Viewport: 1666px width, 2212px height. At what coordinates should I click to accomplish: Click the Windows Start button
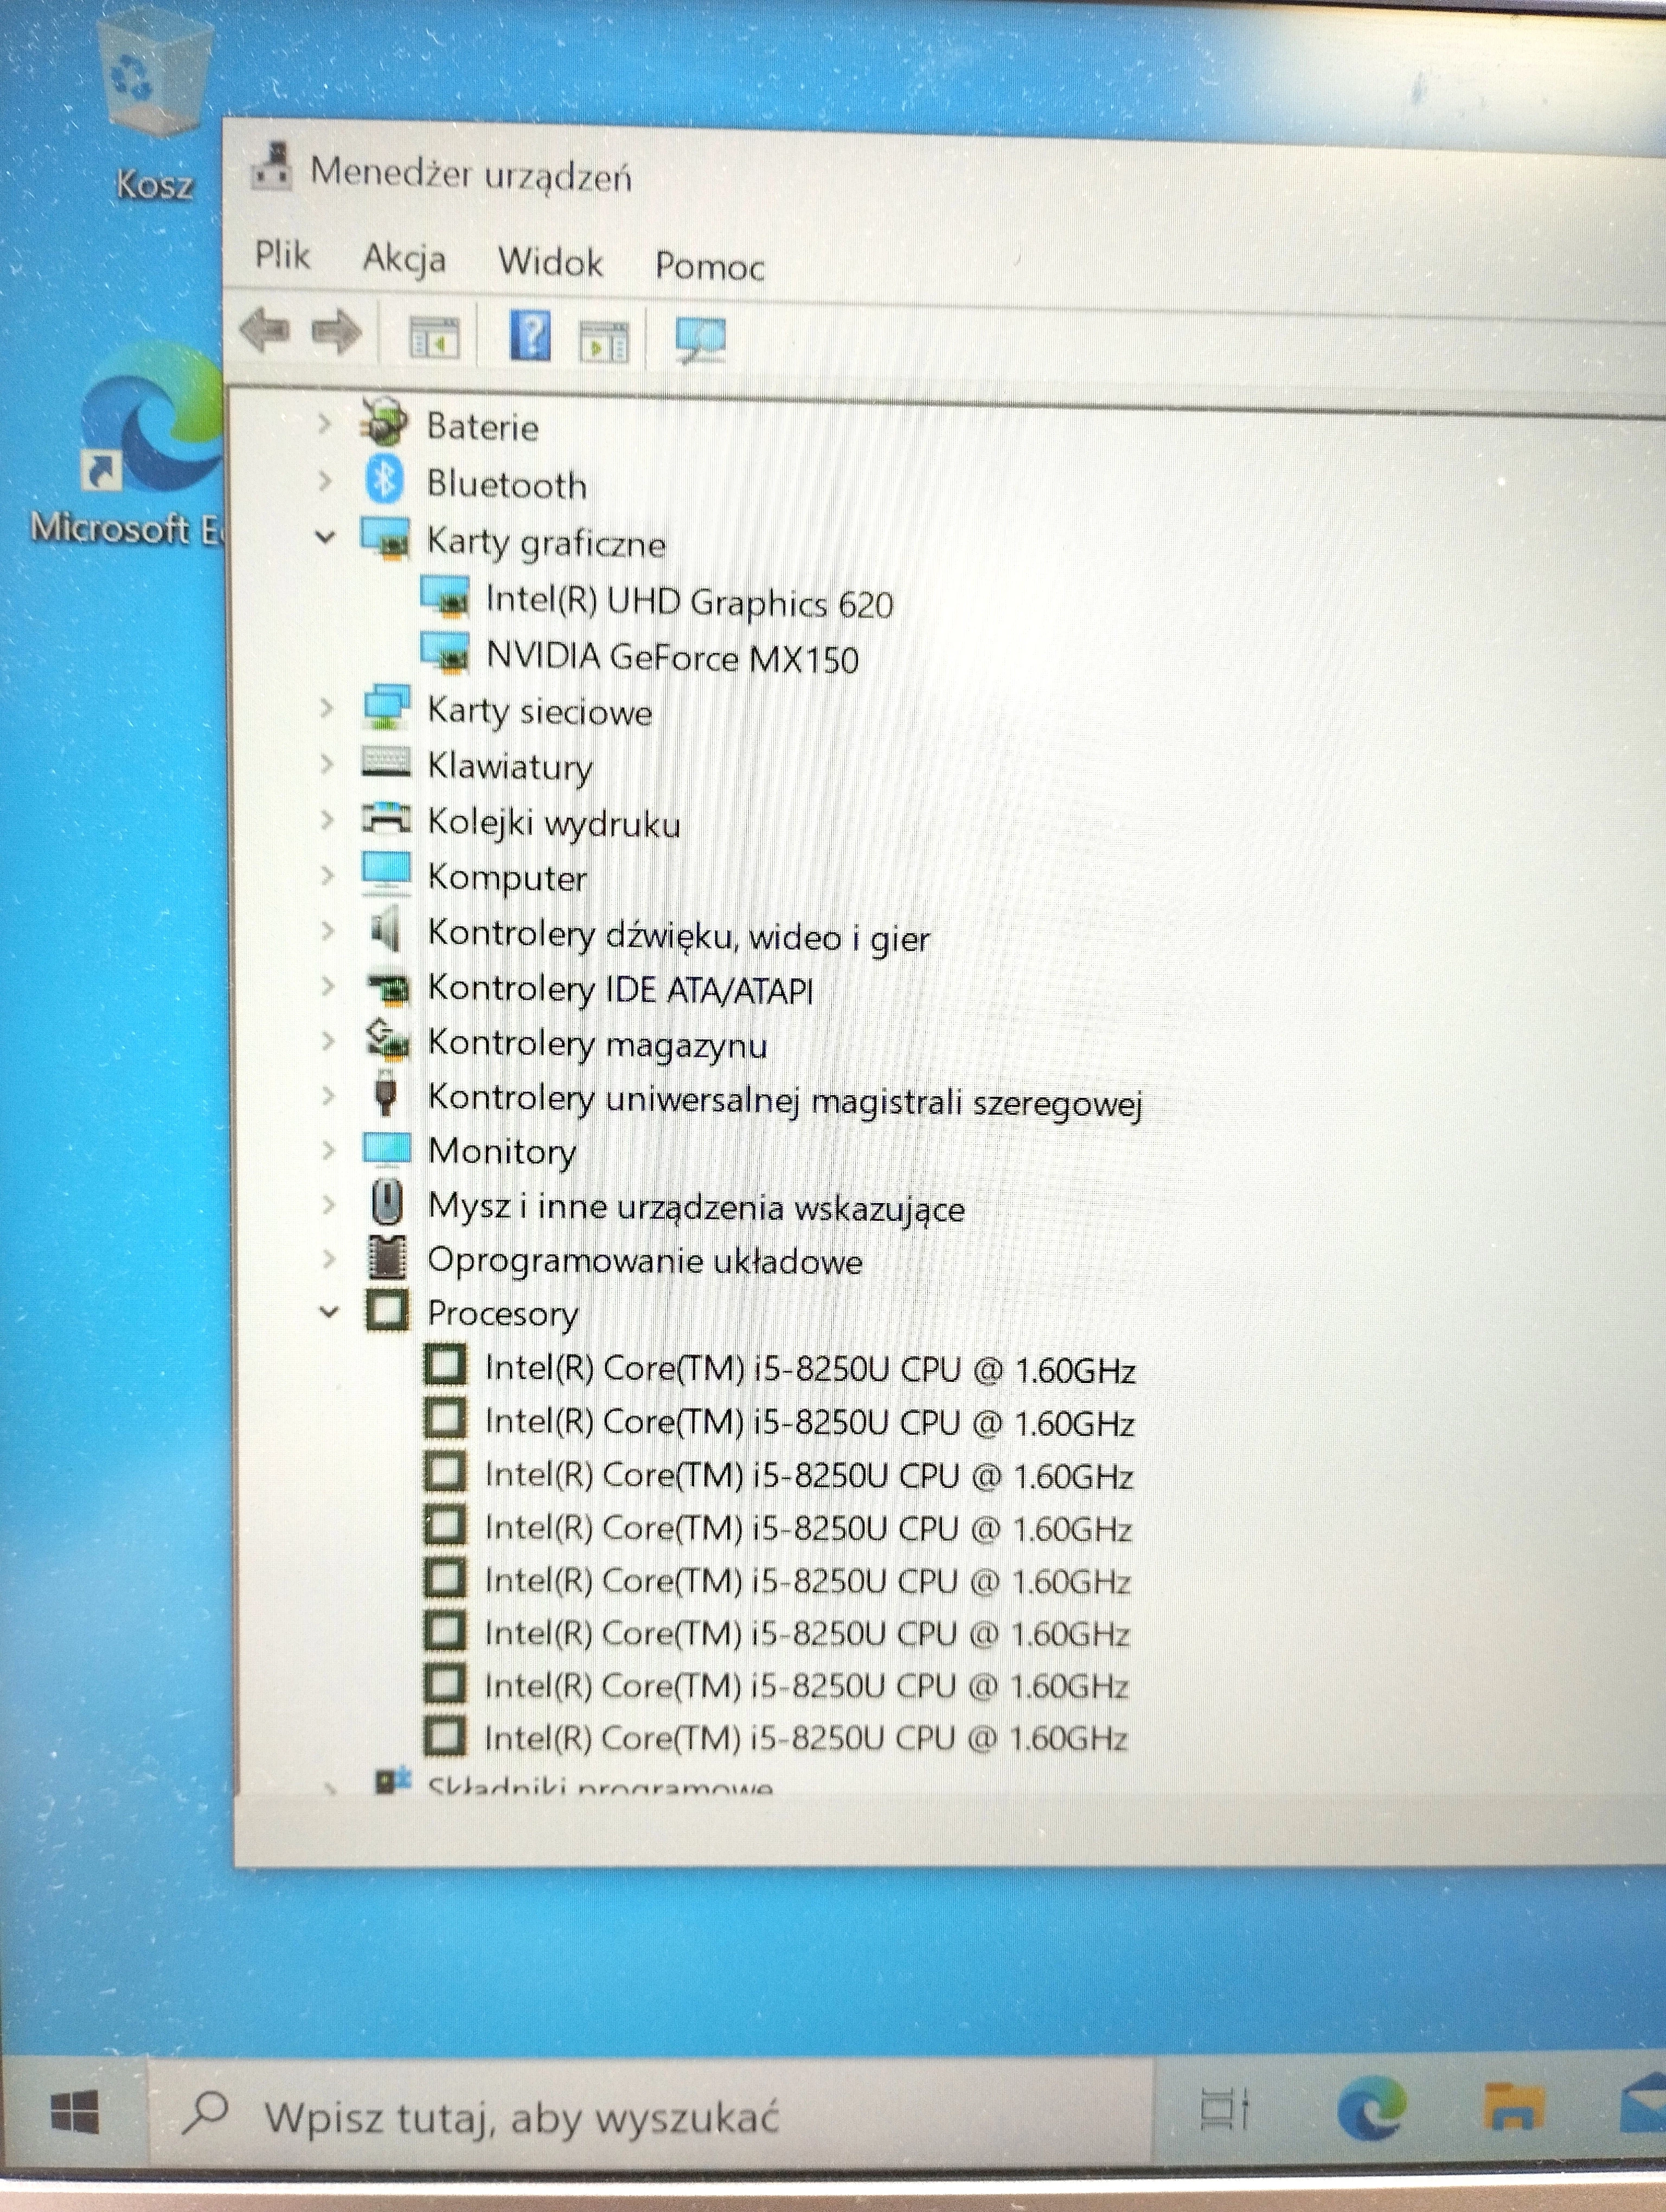tap(74, 2112)
